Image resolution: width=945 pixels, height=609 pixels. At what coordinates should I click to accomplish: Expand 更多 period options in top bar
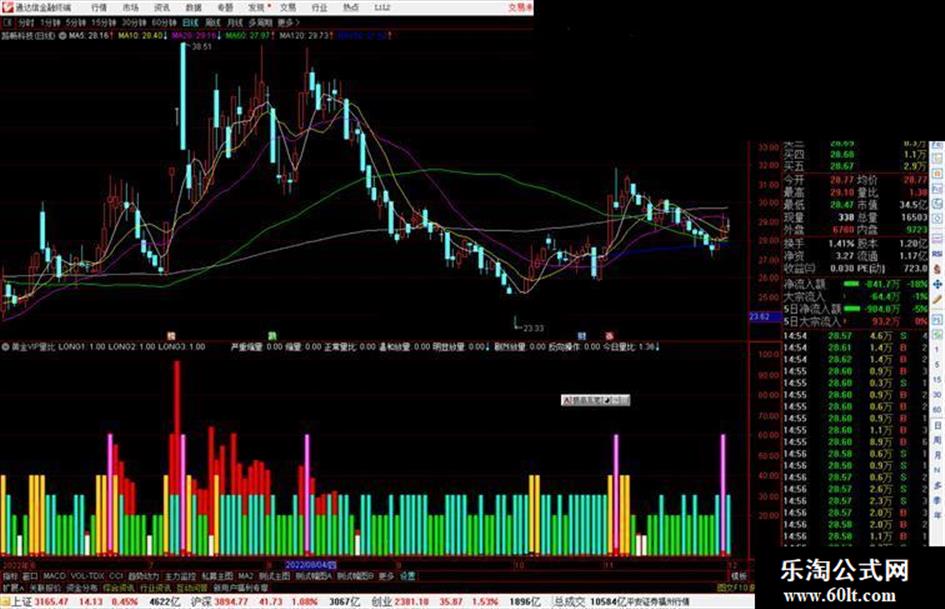pyautogui.click(x=288, y=22)
